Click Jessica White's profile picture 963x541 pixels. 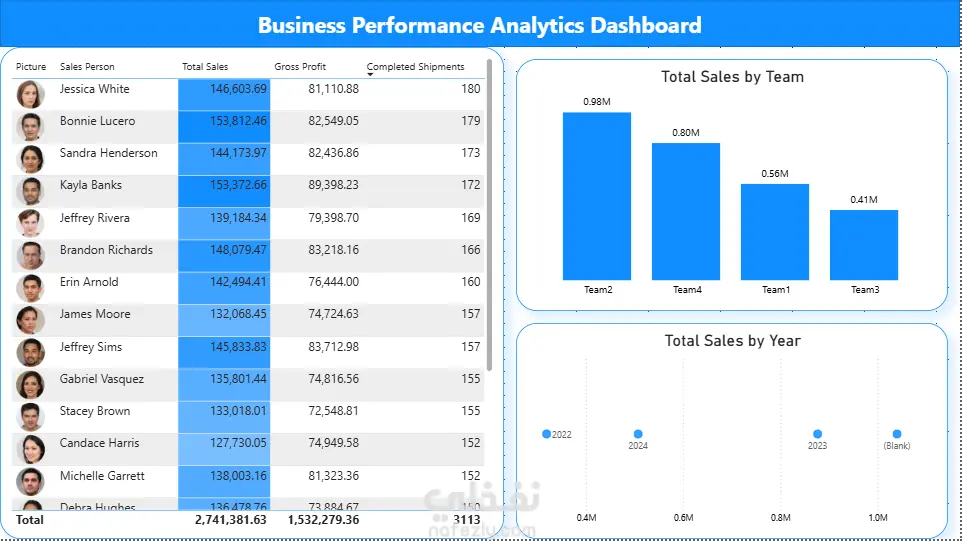[x=30, y=95]
